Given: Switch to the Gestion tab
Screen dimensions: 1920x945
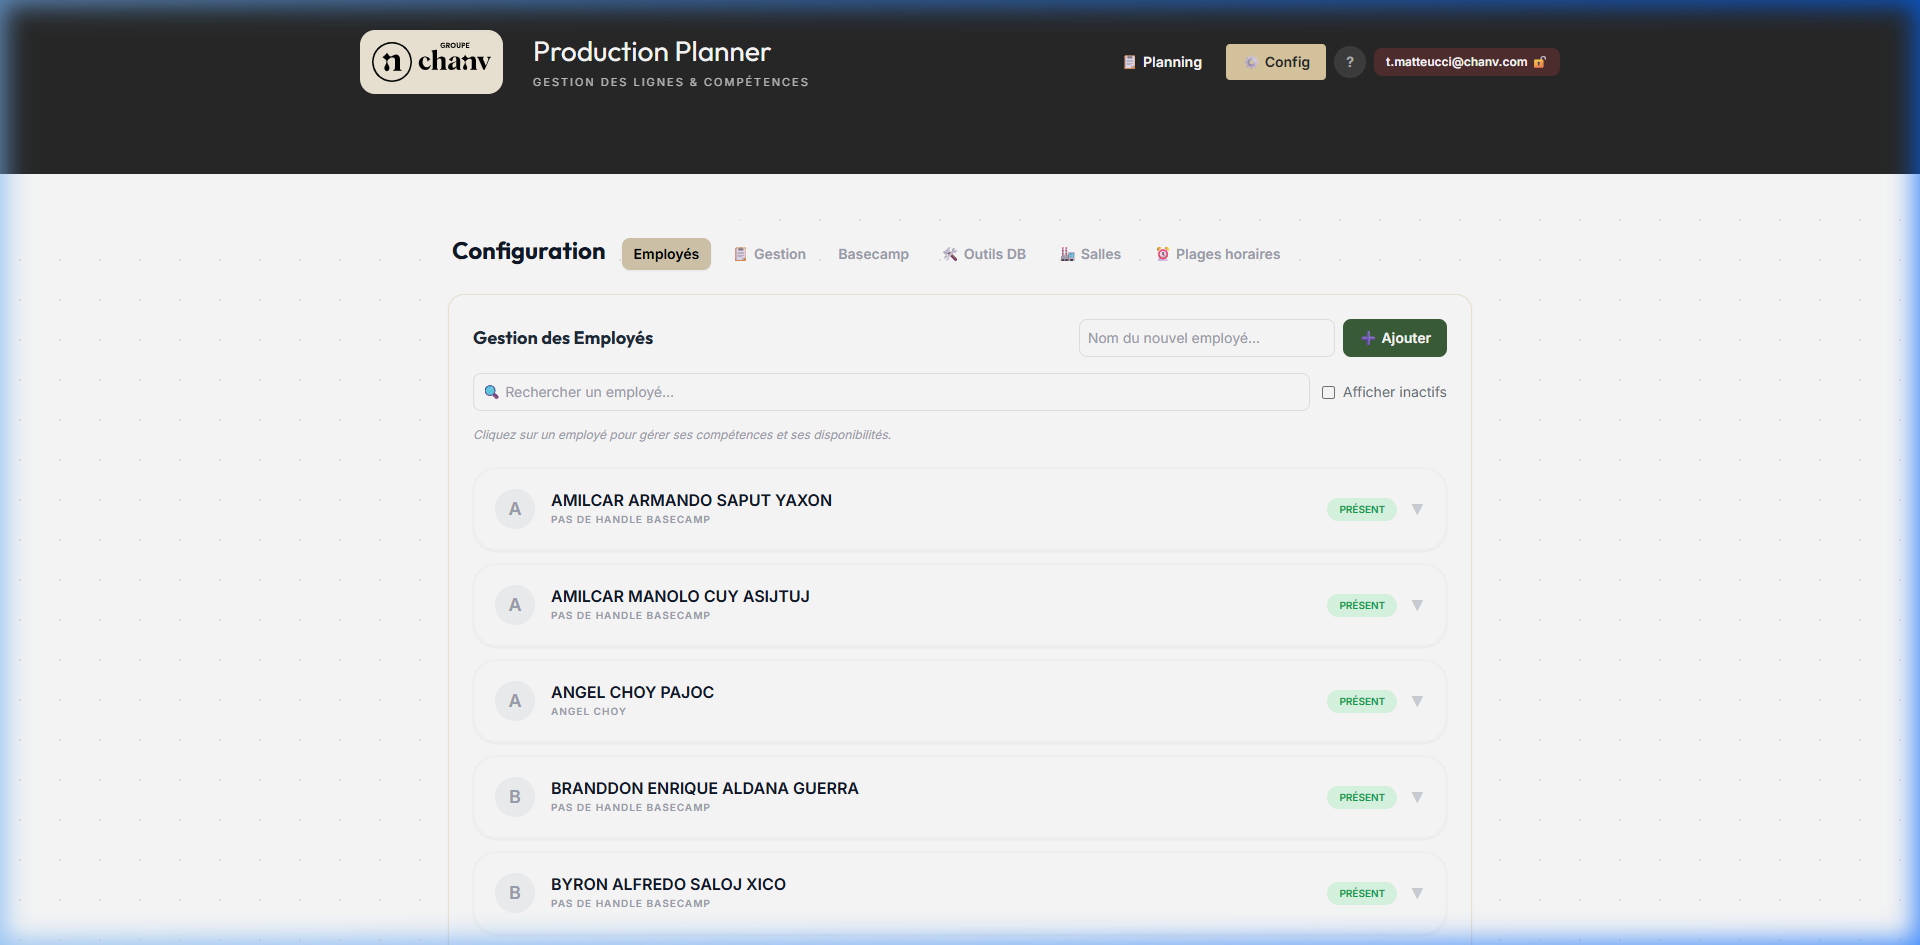Looking at the screenshot, I should [770, 254].
